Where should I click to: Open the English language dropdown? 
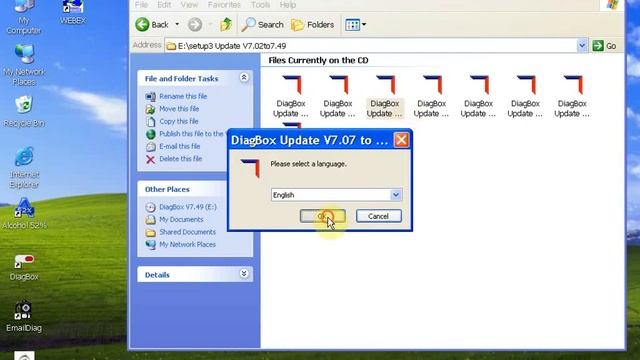(396, 195)
